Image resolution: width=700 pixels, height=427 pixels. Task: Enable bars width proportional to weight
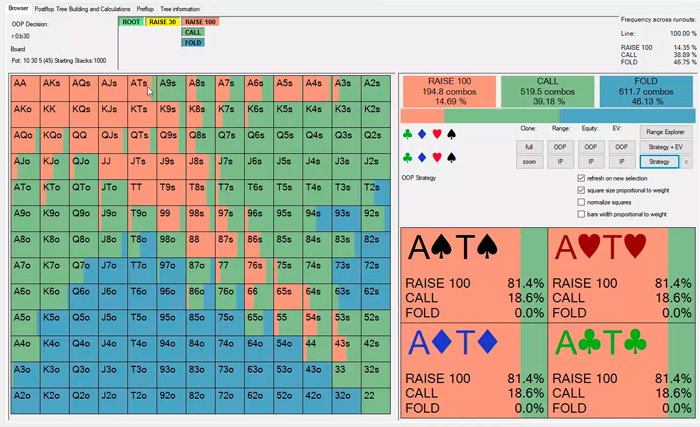pos(582,214)
